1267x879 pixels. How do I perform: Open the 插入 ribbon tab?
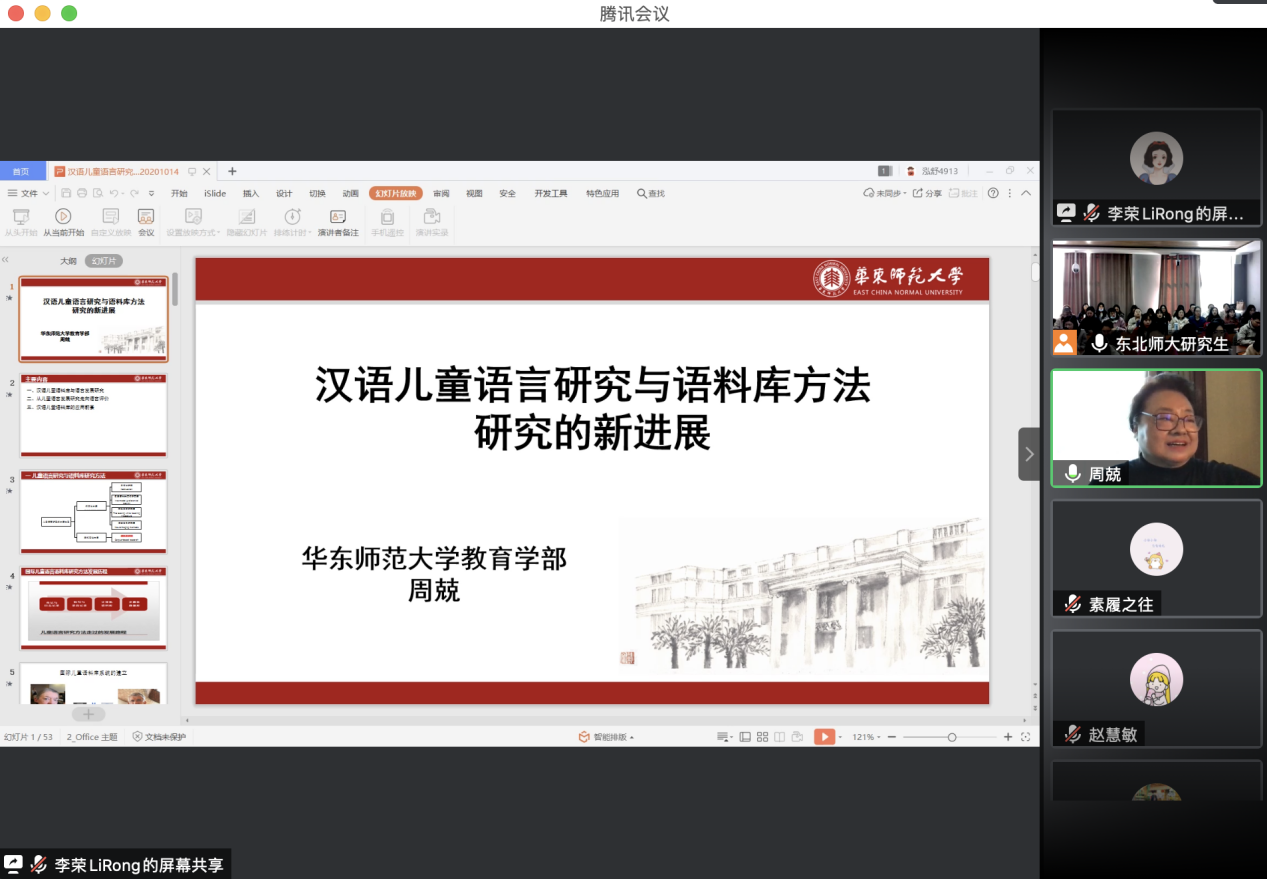250,194
